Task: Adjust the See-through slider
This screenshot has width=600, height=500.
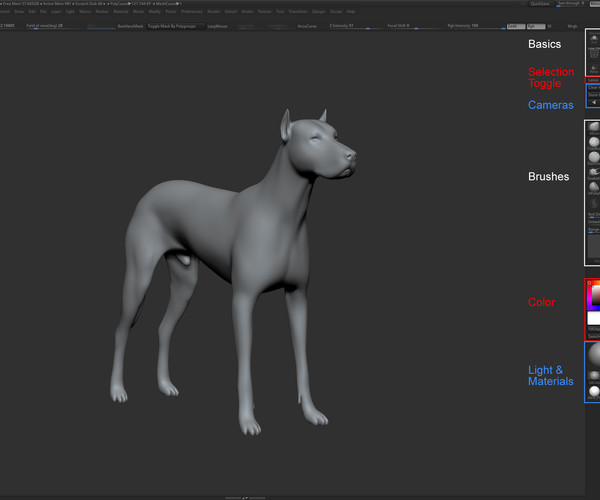Action: click(x=572, y=4)
